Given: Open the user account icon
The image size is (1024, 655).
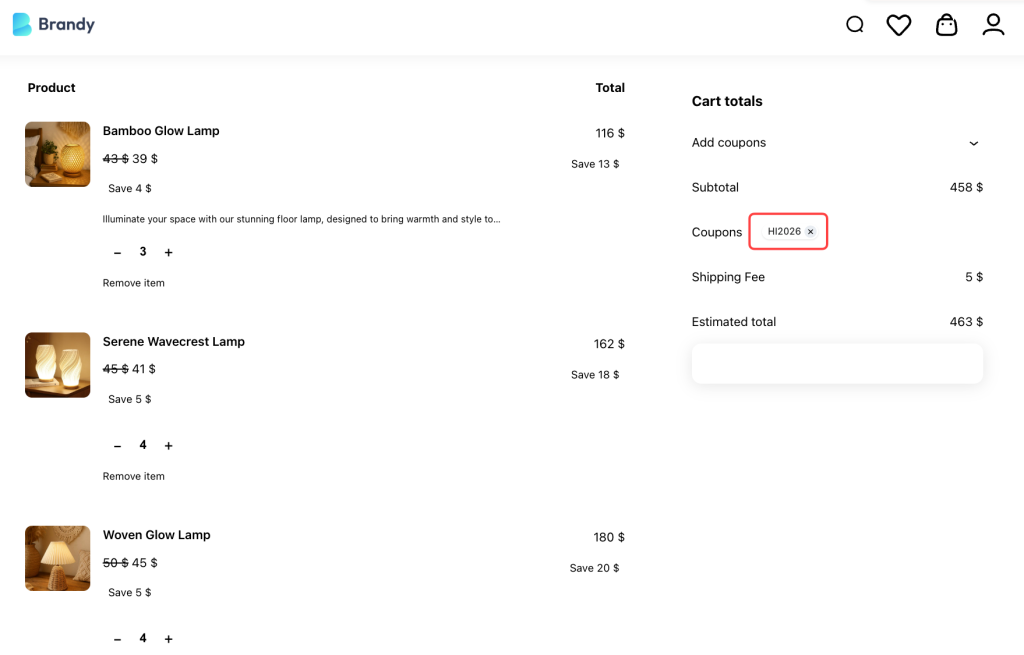Looking at the screenshot, I should pos(993,24).
